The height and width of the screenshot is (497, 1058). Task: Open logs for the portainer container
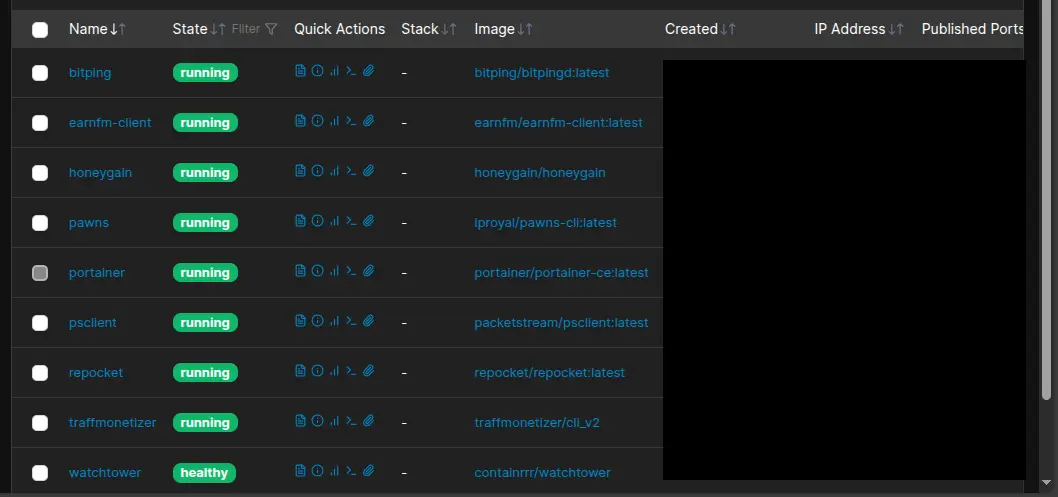pos(301,270)
